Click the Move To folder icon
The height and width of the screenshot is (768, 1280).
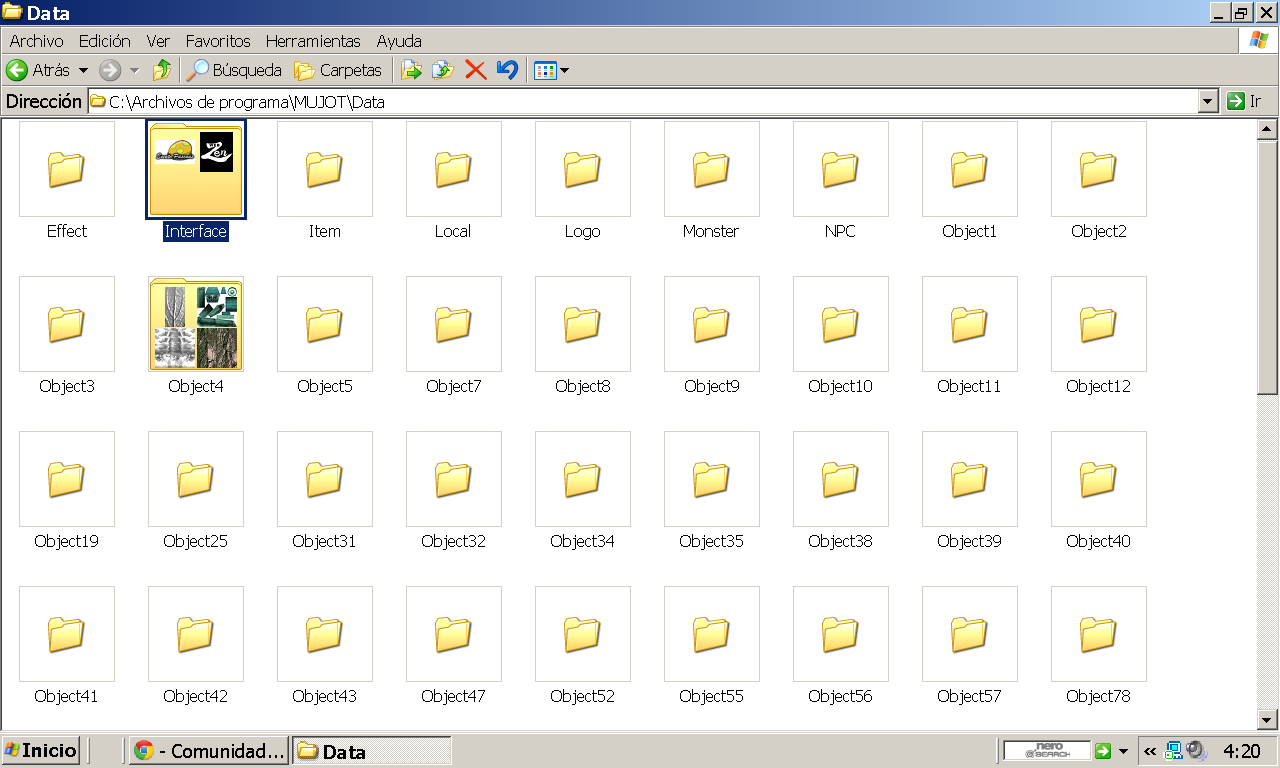[411, 71]
